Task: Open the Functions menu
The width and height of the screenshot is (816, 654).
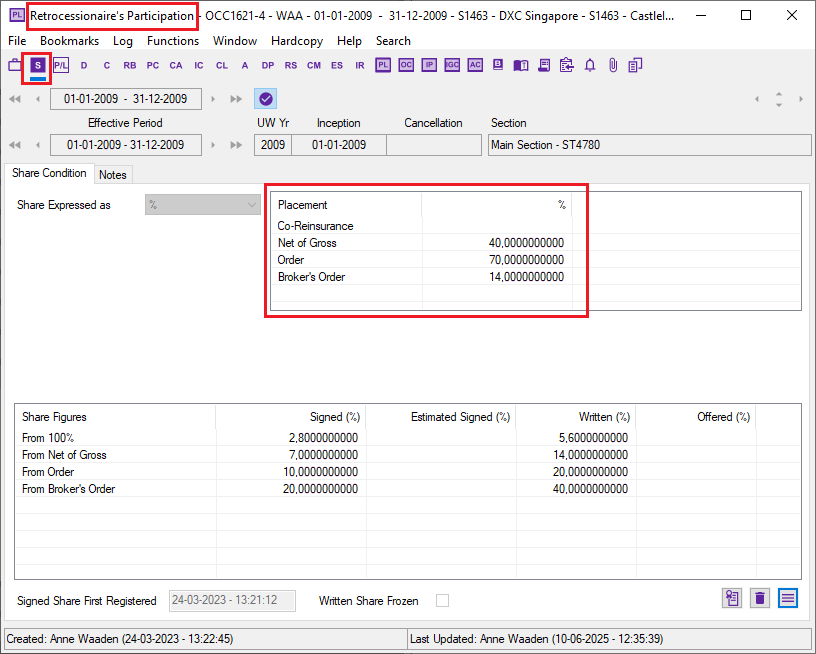Action: point(172,41)
